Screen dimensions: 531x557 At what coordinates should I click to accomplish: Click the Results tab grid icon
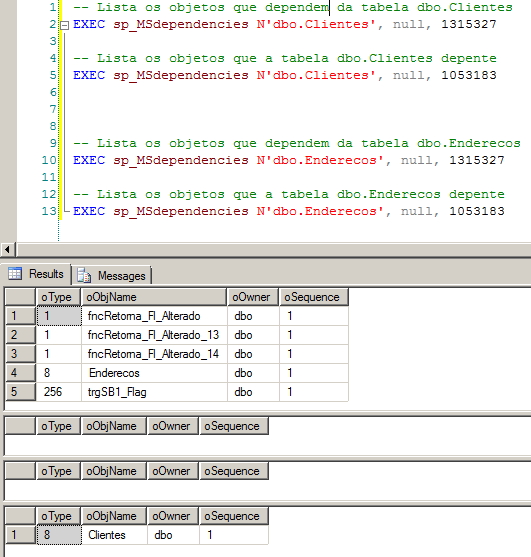pyautogui.click(x=15, y=274)
